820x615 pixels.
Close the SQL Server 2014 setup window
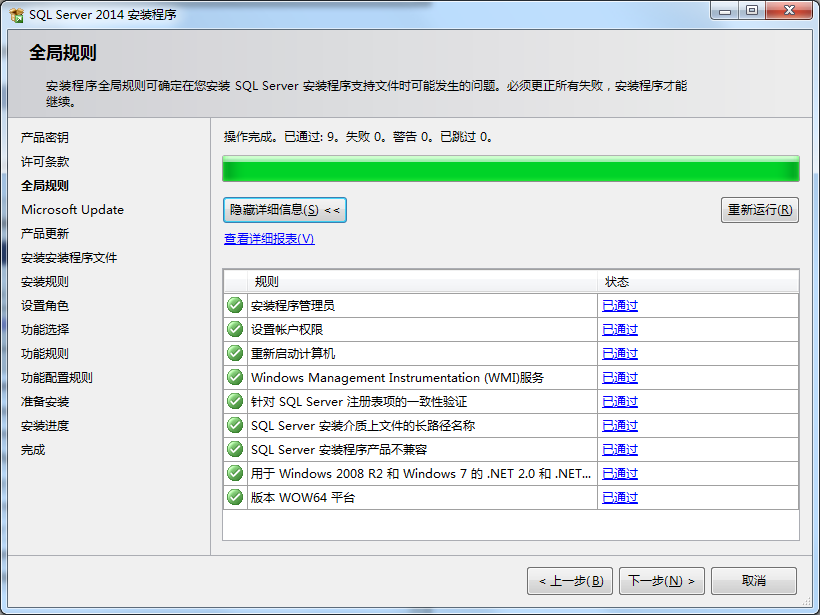789,10
